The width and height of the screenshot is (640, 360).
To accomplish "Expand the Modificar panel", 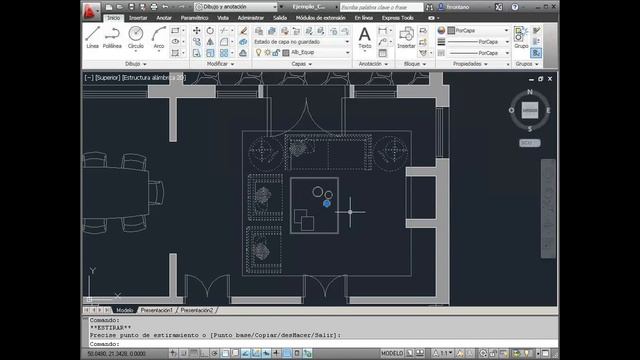I will coord(220,64).
